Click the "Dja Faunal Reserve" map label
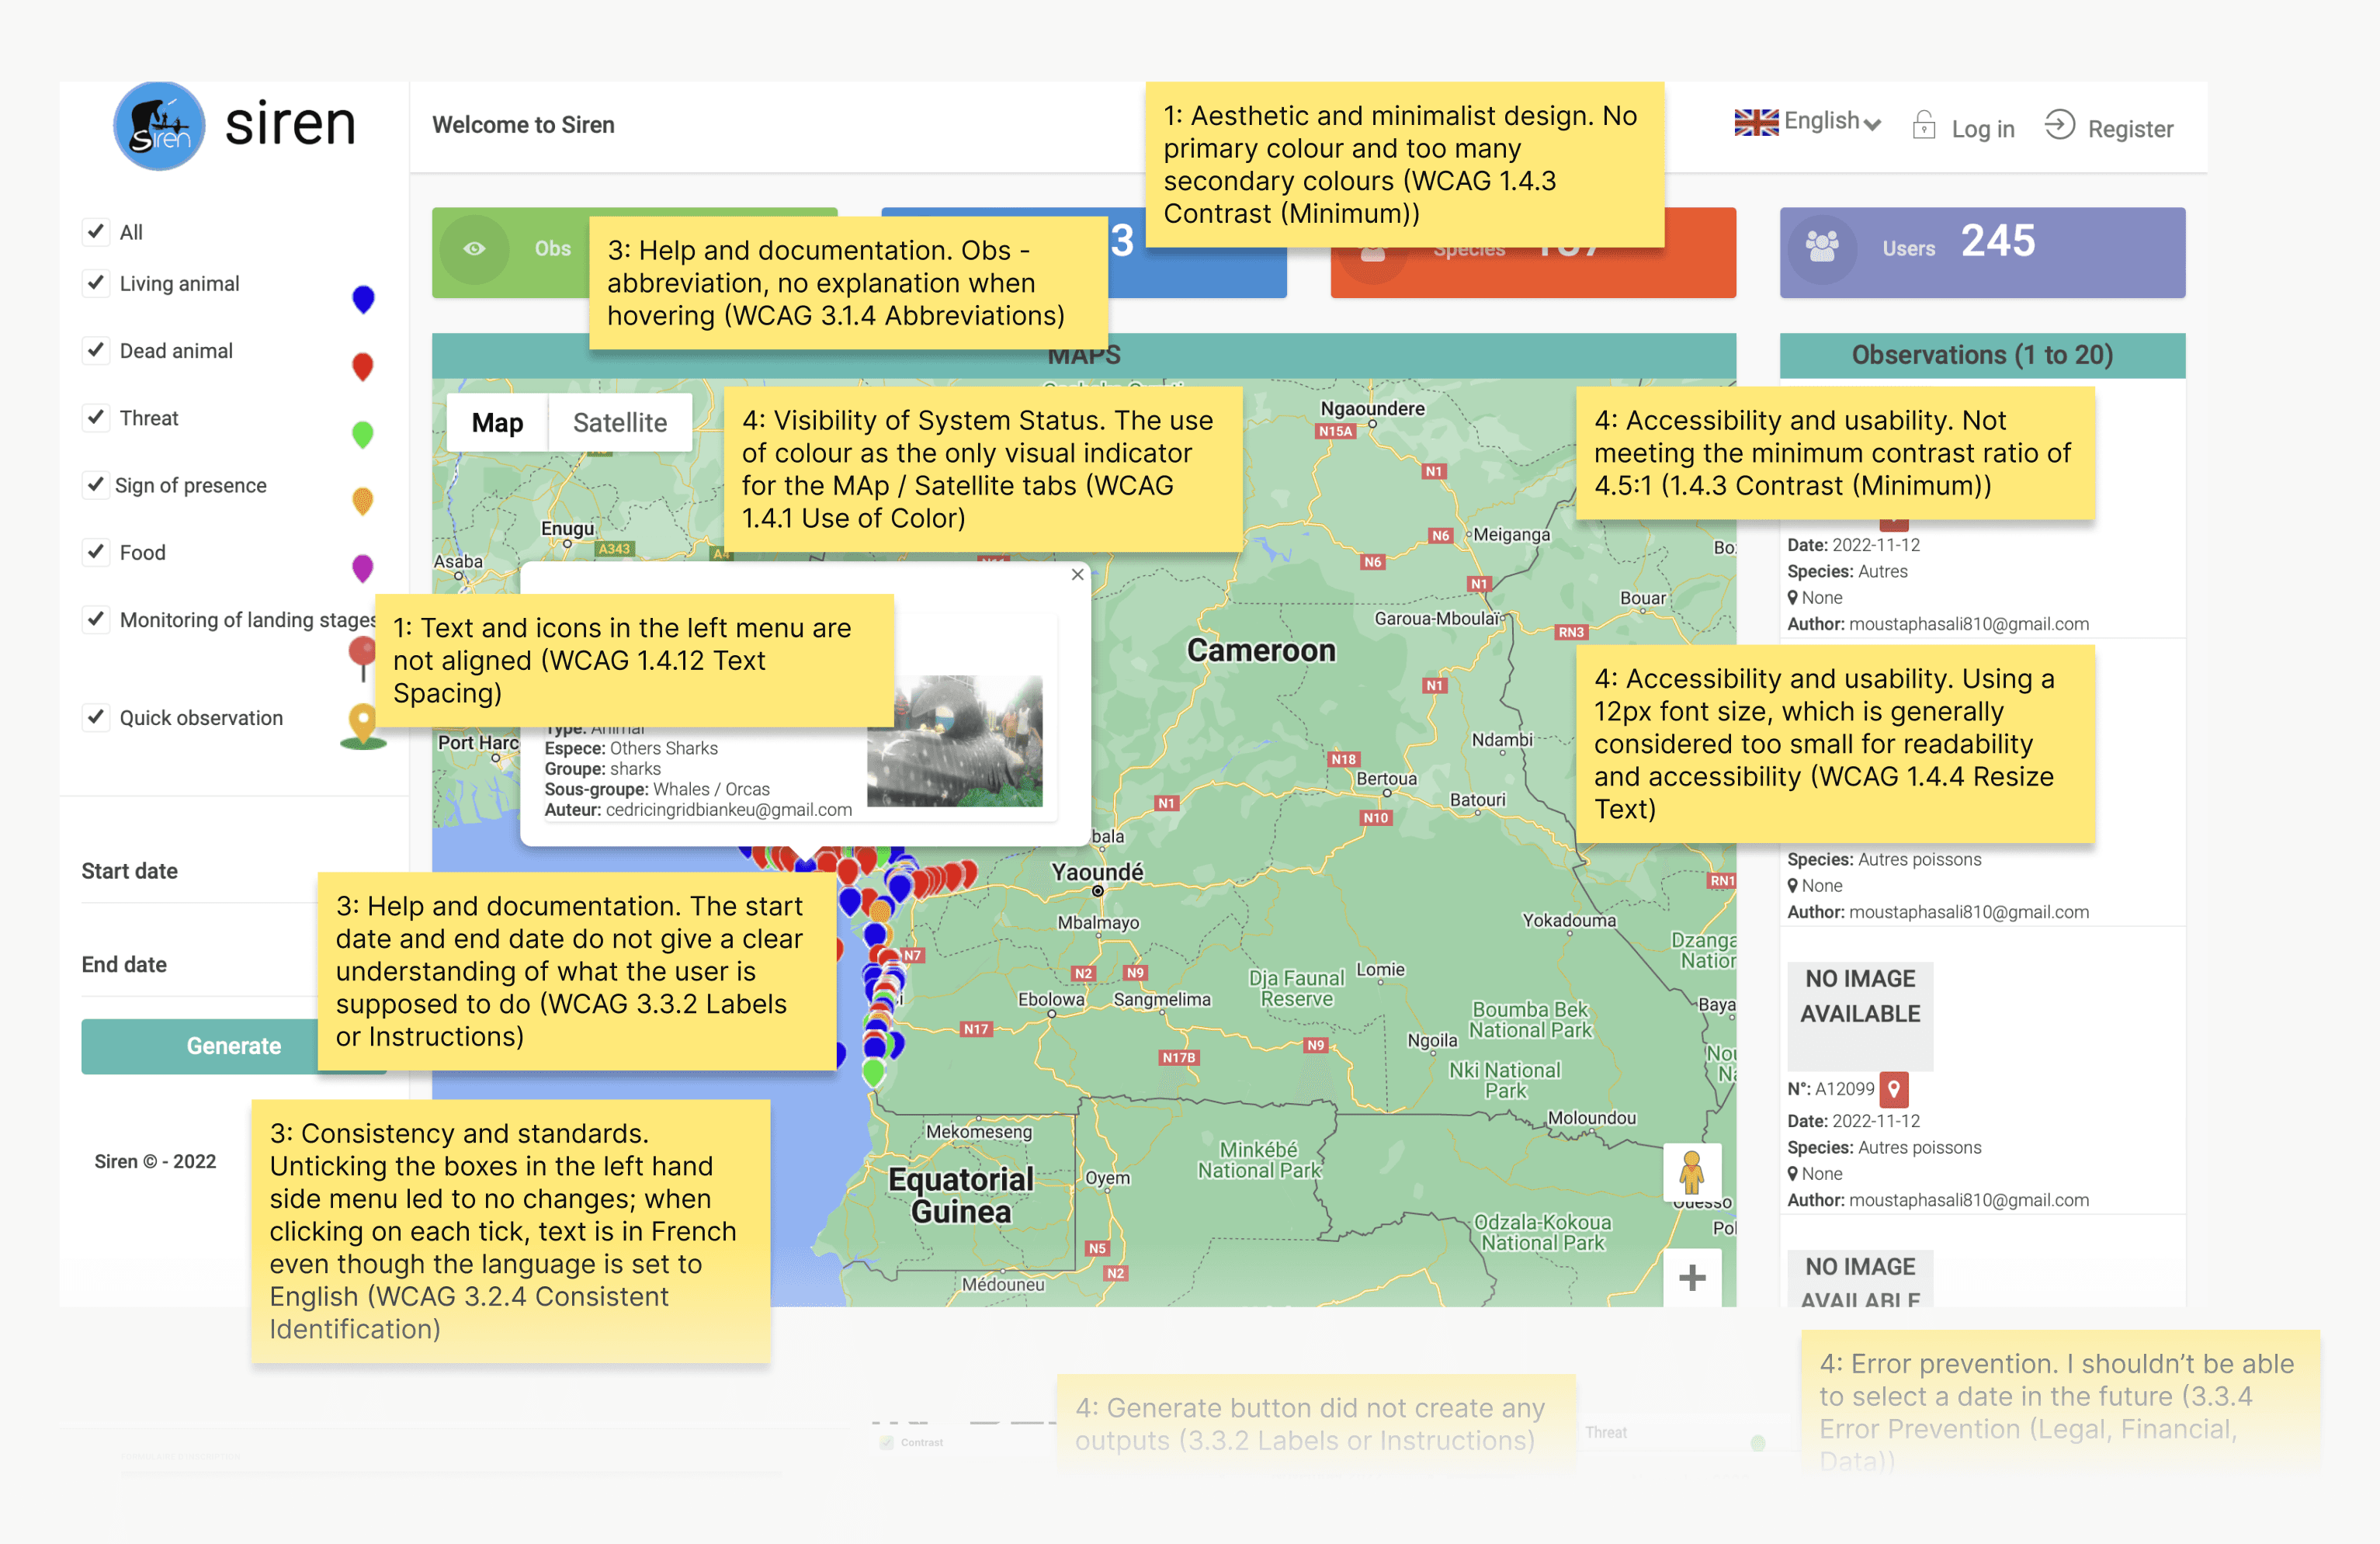The height and width of the screenshot is (1544, 2380). point(1297,988)
